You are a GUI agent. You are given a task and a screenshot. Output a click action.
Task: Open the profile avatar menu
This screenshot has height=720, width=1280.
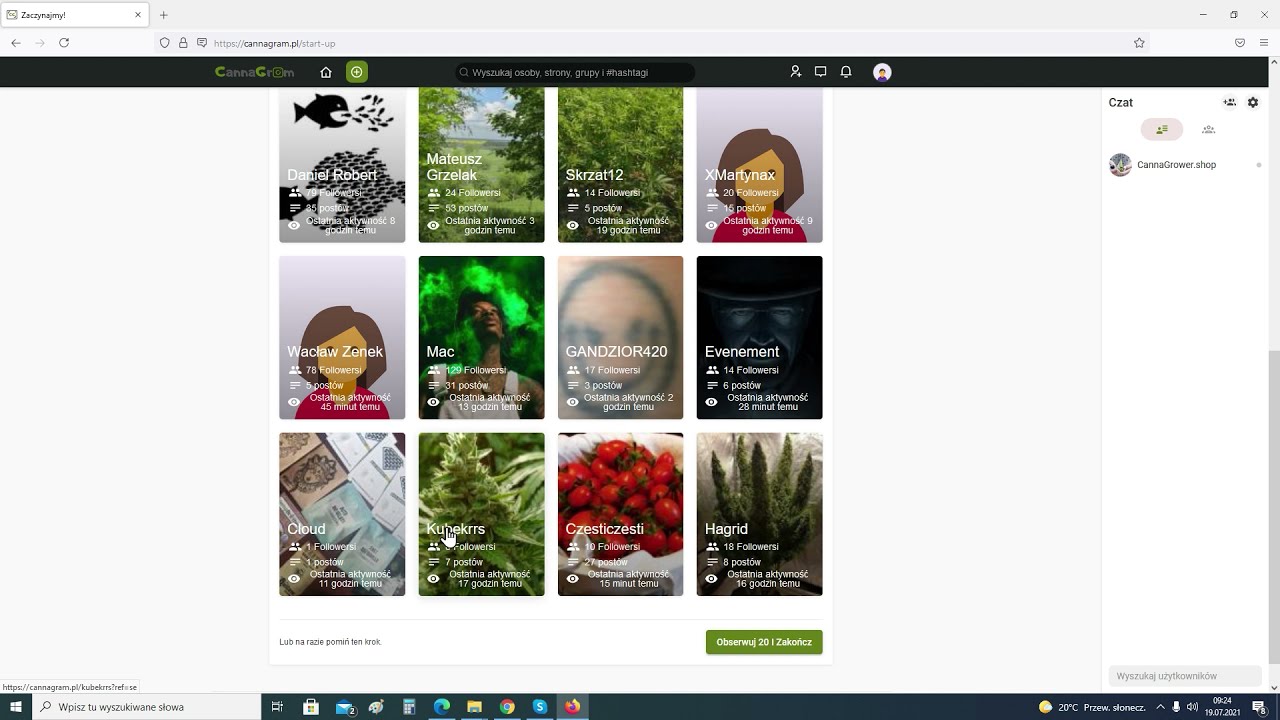(x=882, y=72)
